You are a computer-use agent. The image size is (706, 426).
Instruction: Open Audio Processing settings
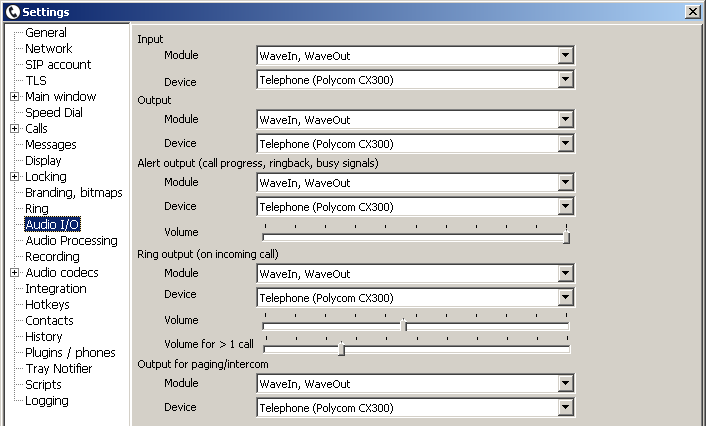point(72,240)
